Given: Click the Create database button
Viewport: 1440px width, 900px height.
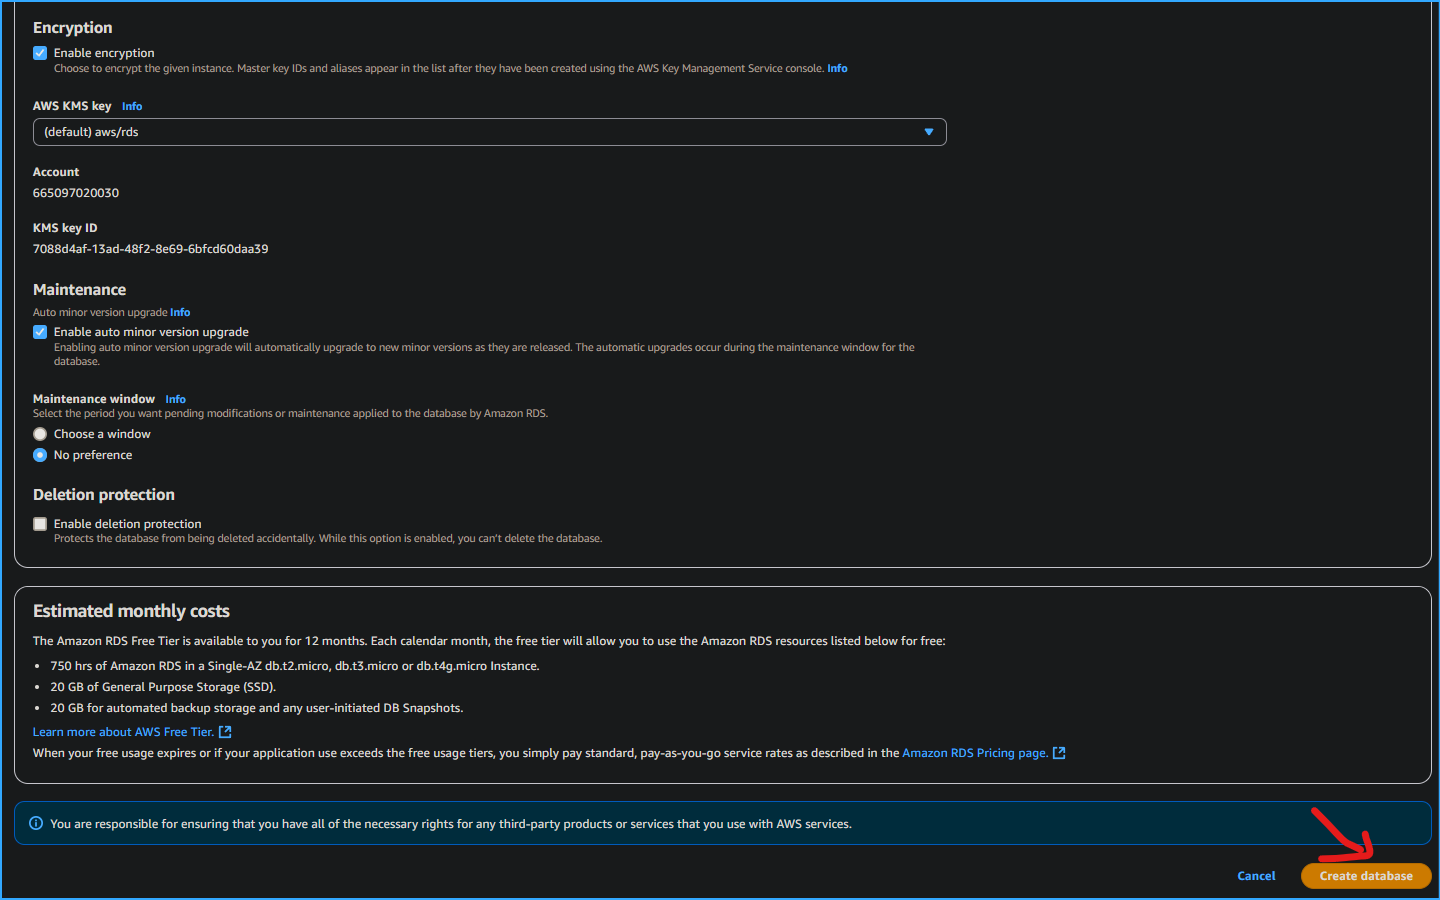Looking at the screenshot, I should [x=1366, y=875].
